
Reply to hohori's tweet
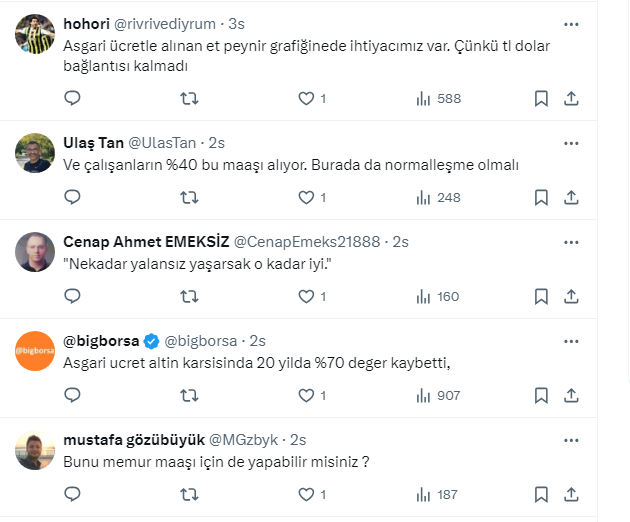tap(72, 98)
